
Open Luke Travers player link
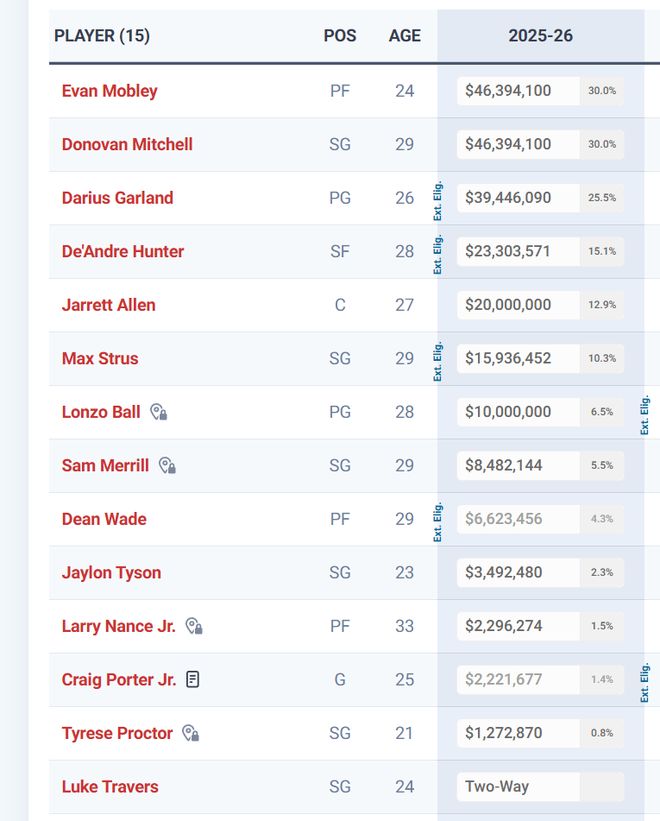[110, 786]
